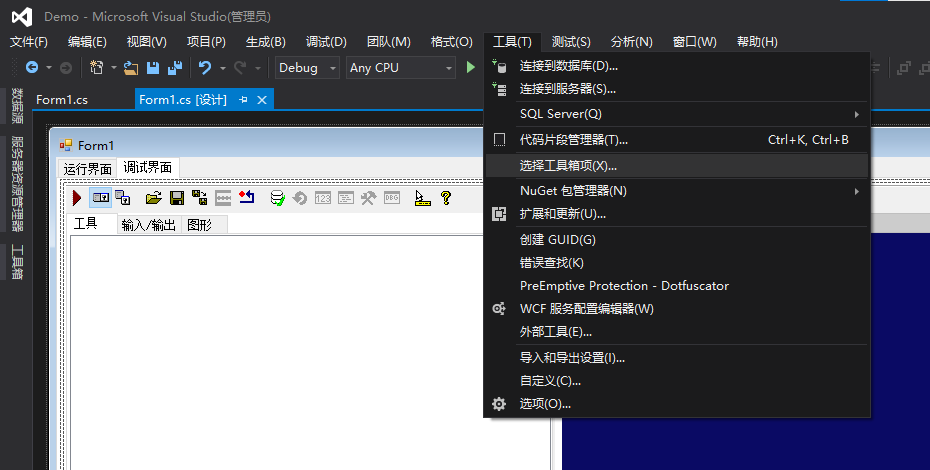Click the save-to-disks copy icon in Form1
The height and width of the screenshot is (470, 930).
[x=200, y=198]
